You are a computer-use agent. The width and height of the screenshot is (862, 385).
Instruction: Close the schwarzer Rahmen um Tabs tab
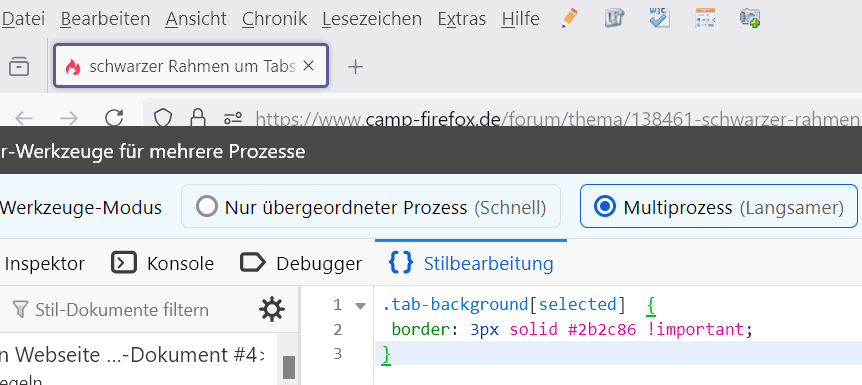pos(308,66)
